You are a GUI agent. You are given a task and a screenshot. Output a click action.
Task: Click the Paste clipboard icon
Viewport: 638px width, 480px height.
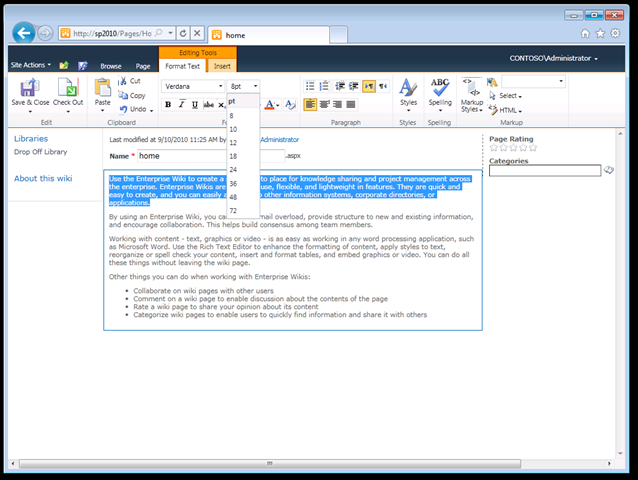tap(102, 88)
